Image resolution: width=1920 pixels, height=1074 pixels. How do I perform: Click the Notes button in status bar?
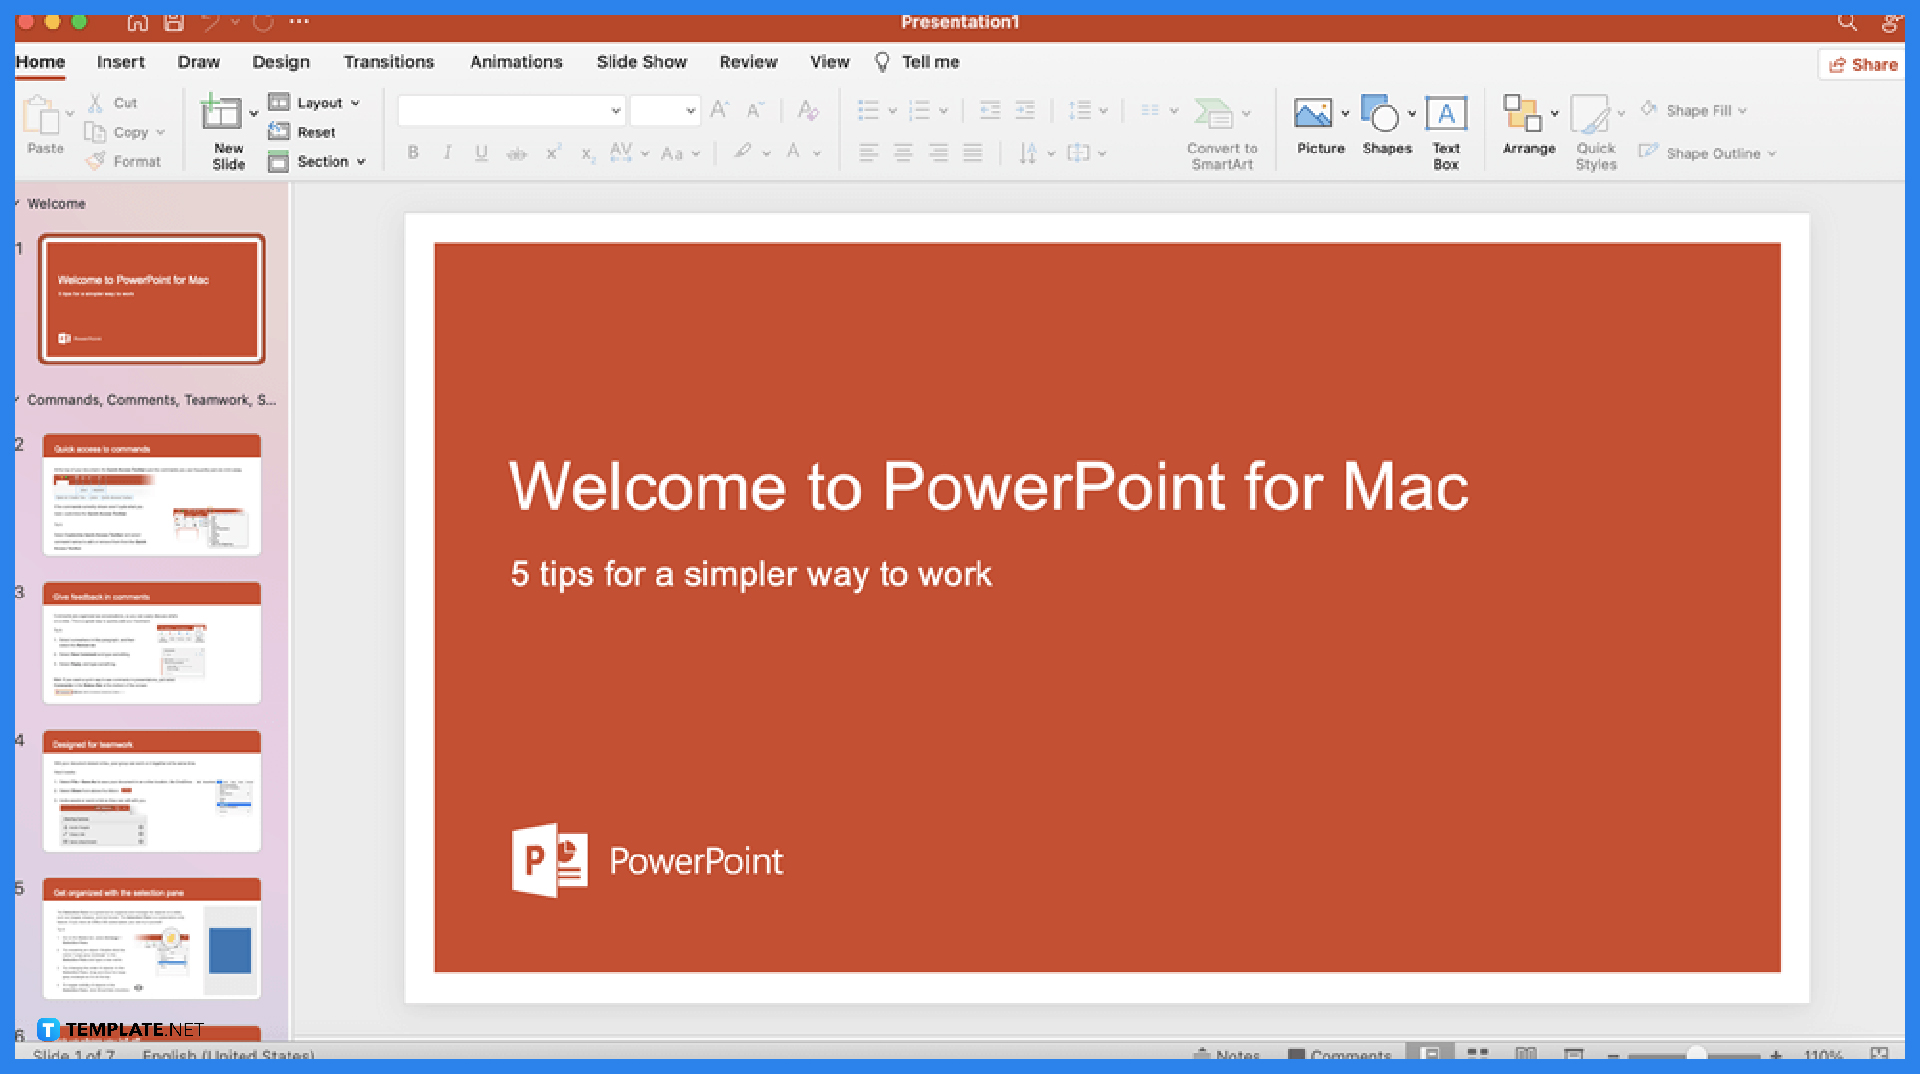1228,1055
